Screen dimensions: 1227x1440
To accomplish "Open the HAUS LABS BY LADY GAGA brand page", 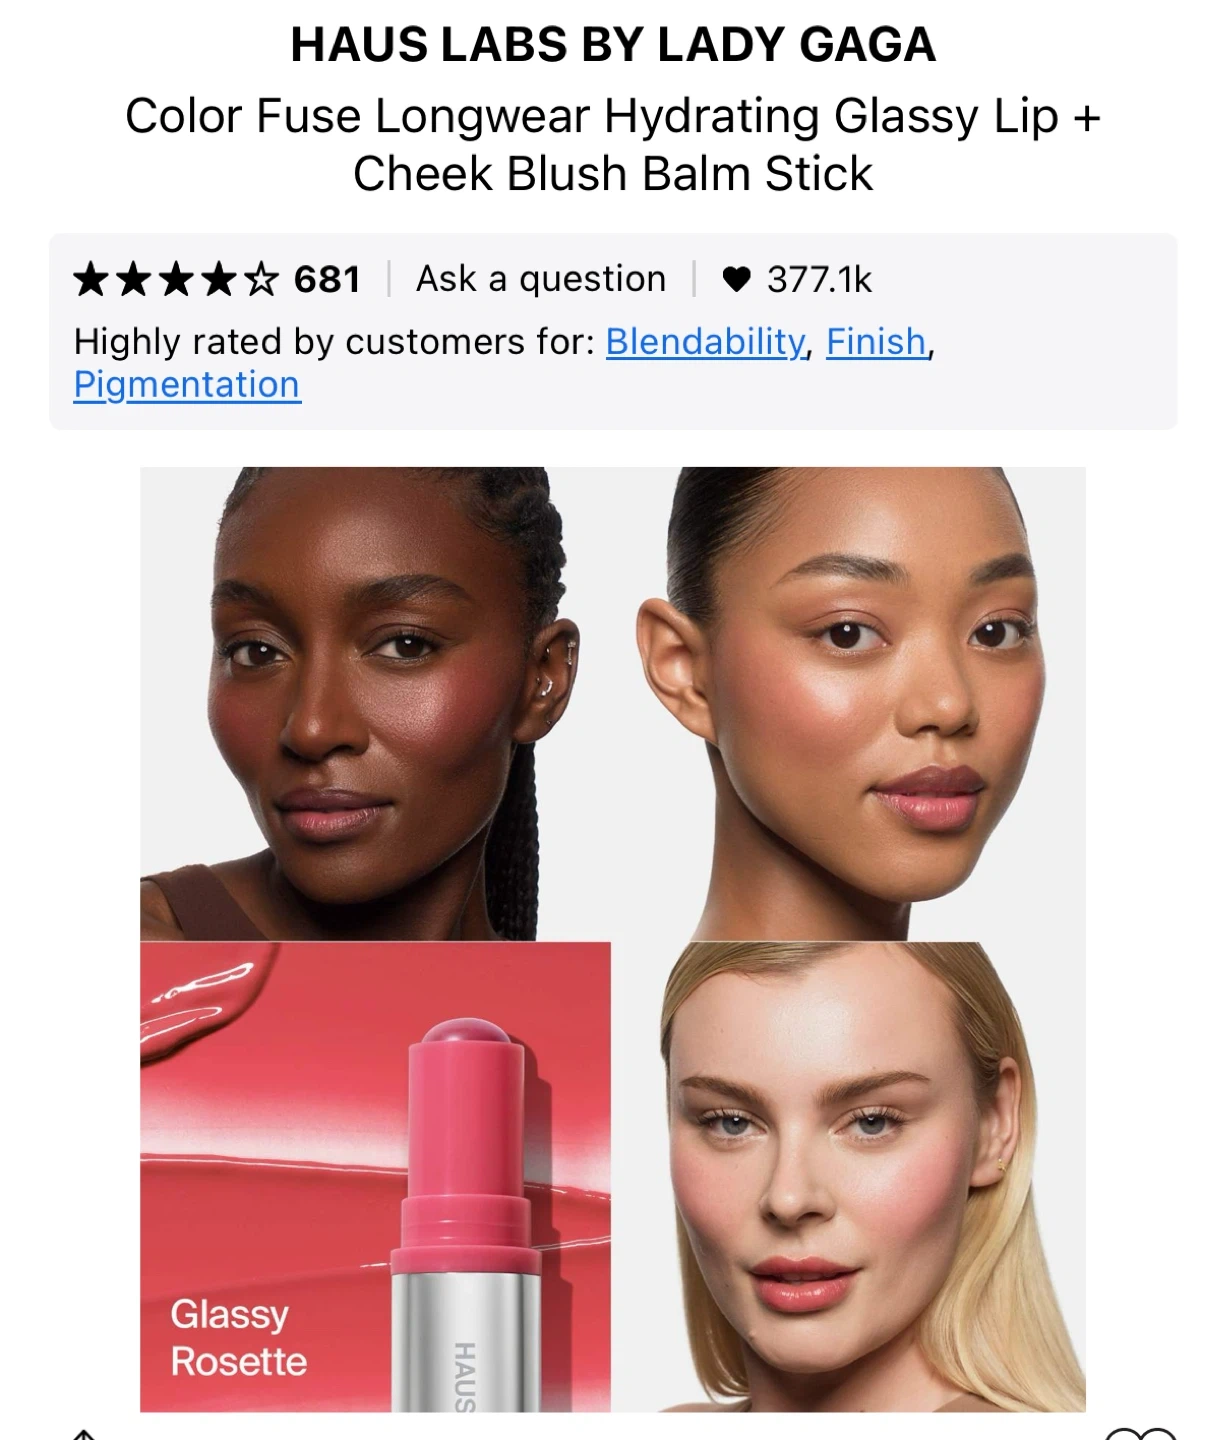I will tap(613, 45).
